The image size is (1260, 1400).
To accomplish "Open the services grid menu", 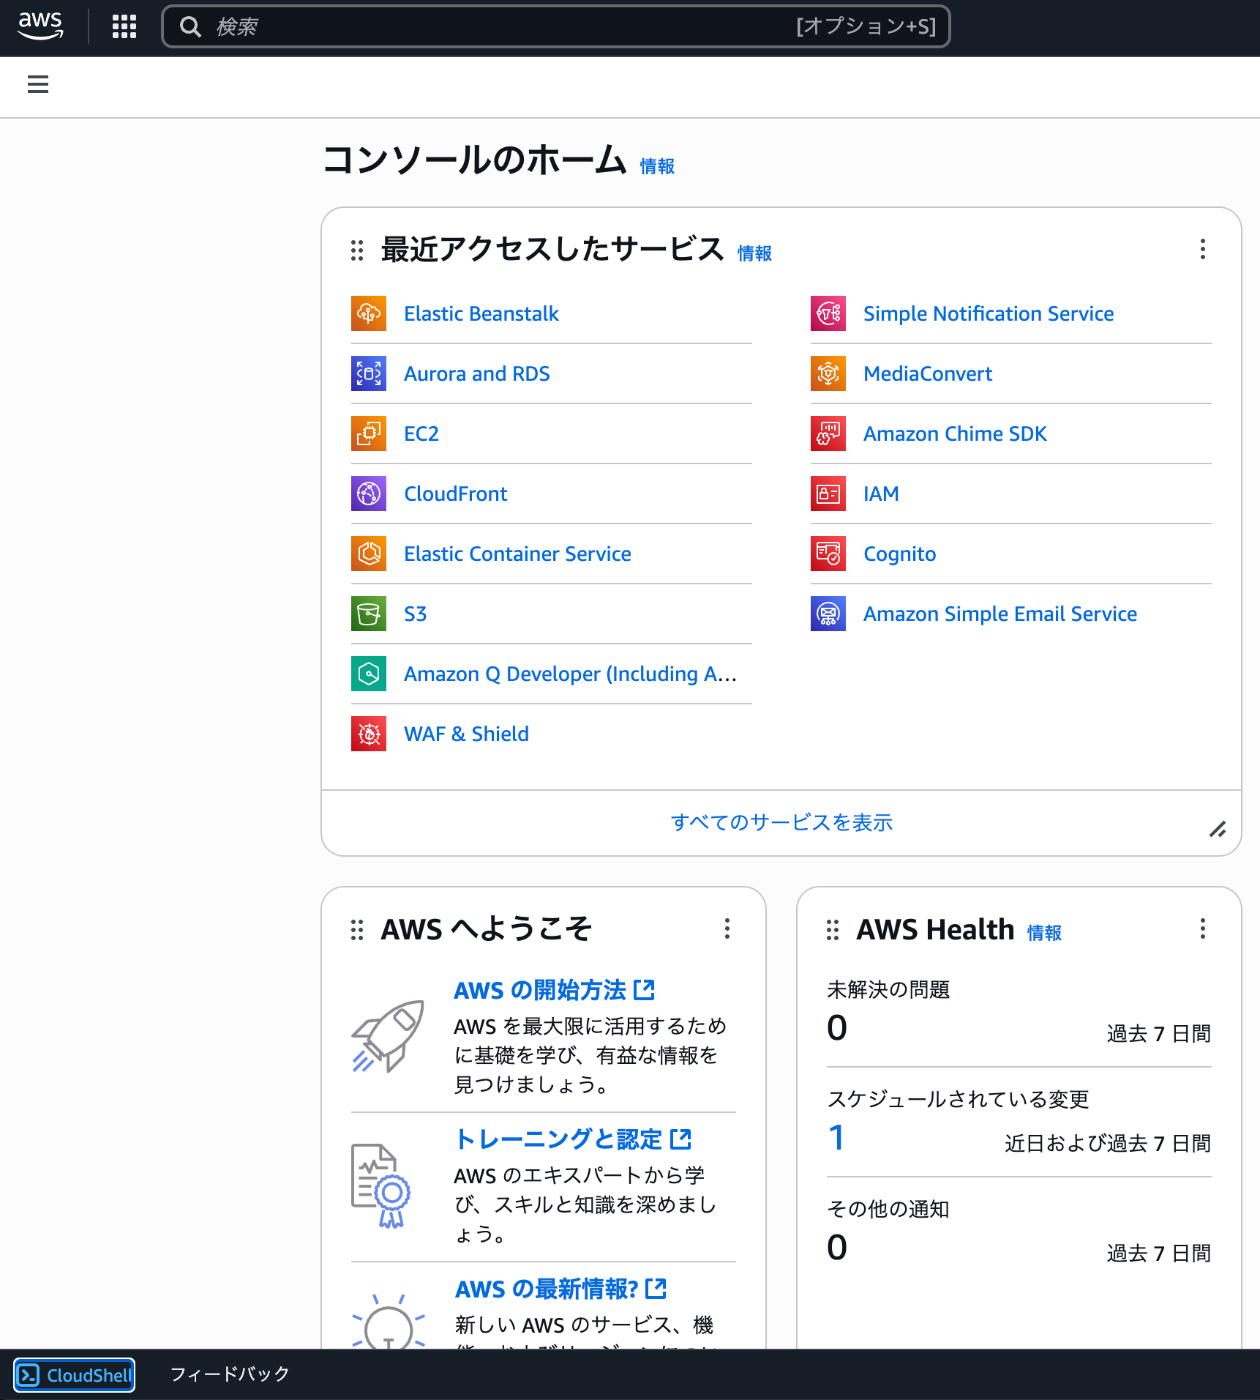I will 124,26.
